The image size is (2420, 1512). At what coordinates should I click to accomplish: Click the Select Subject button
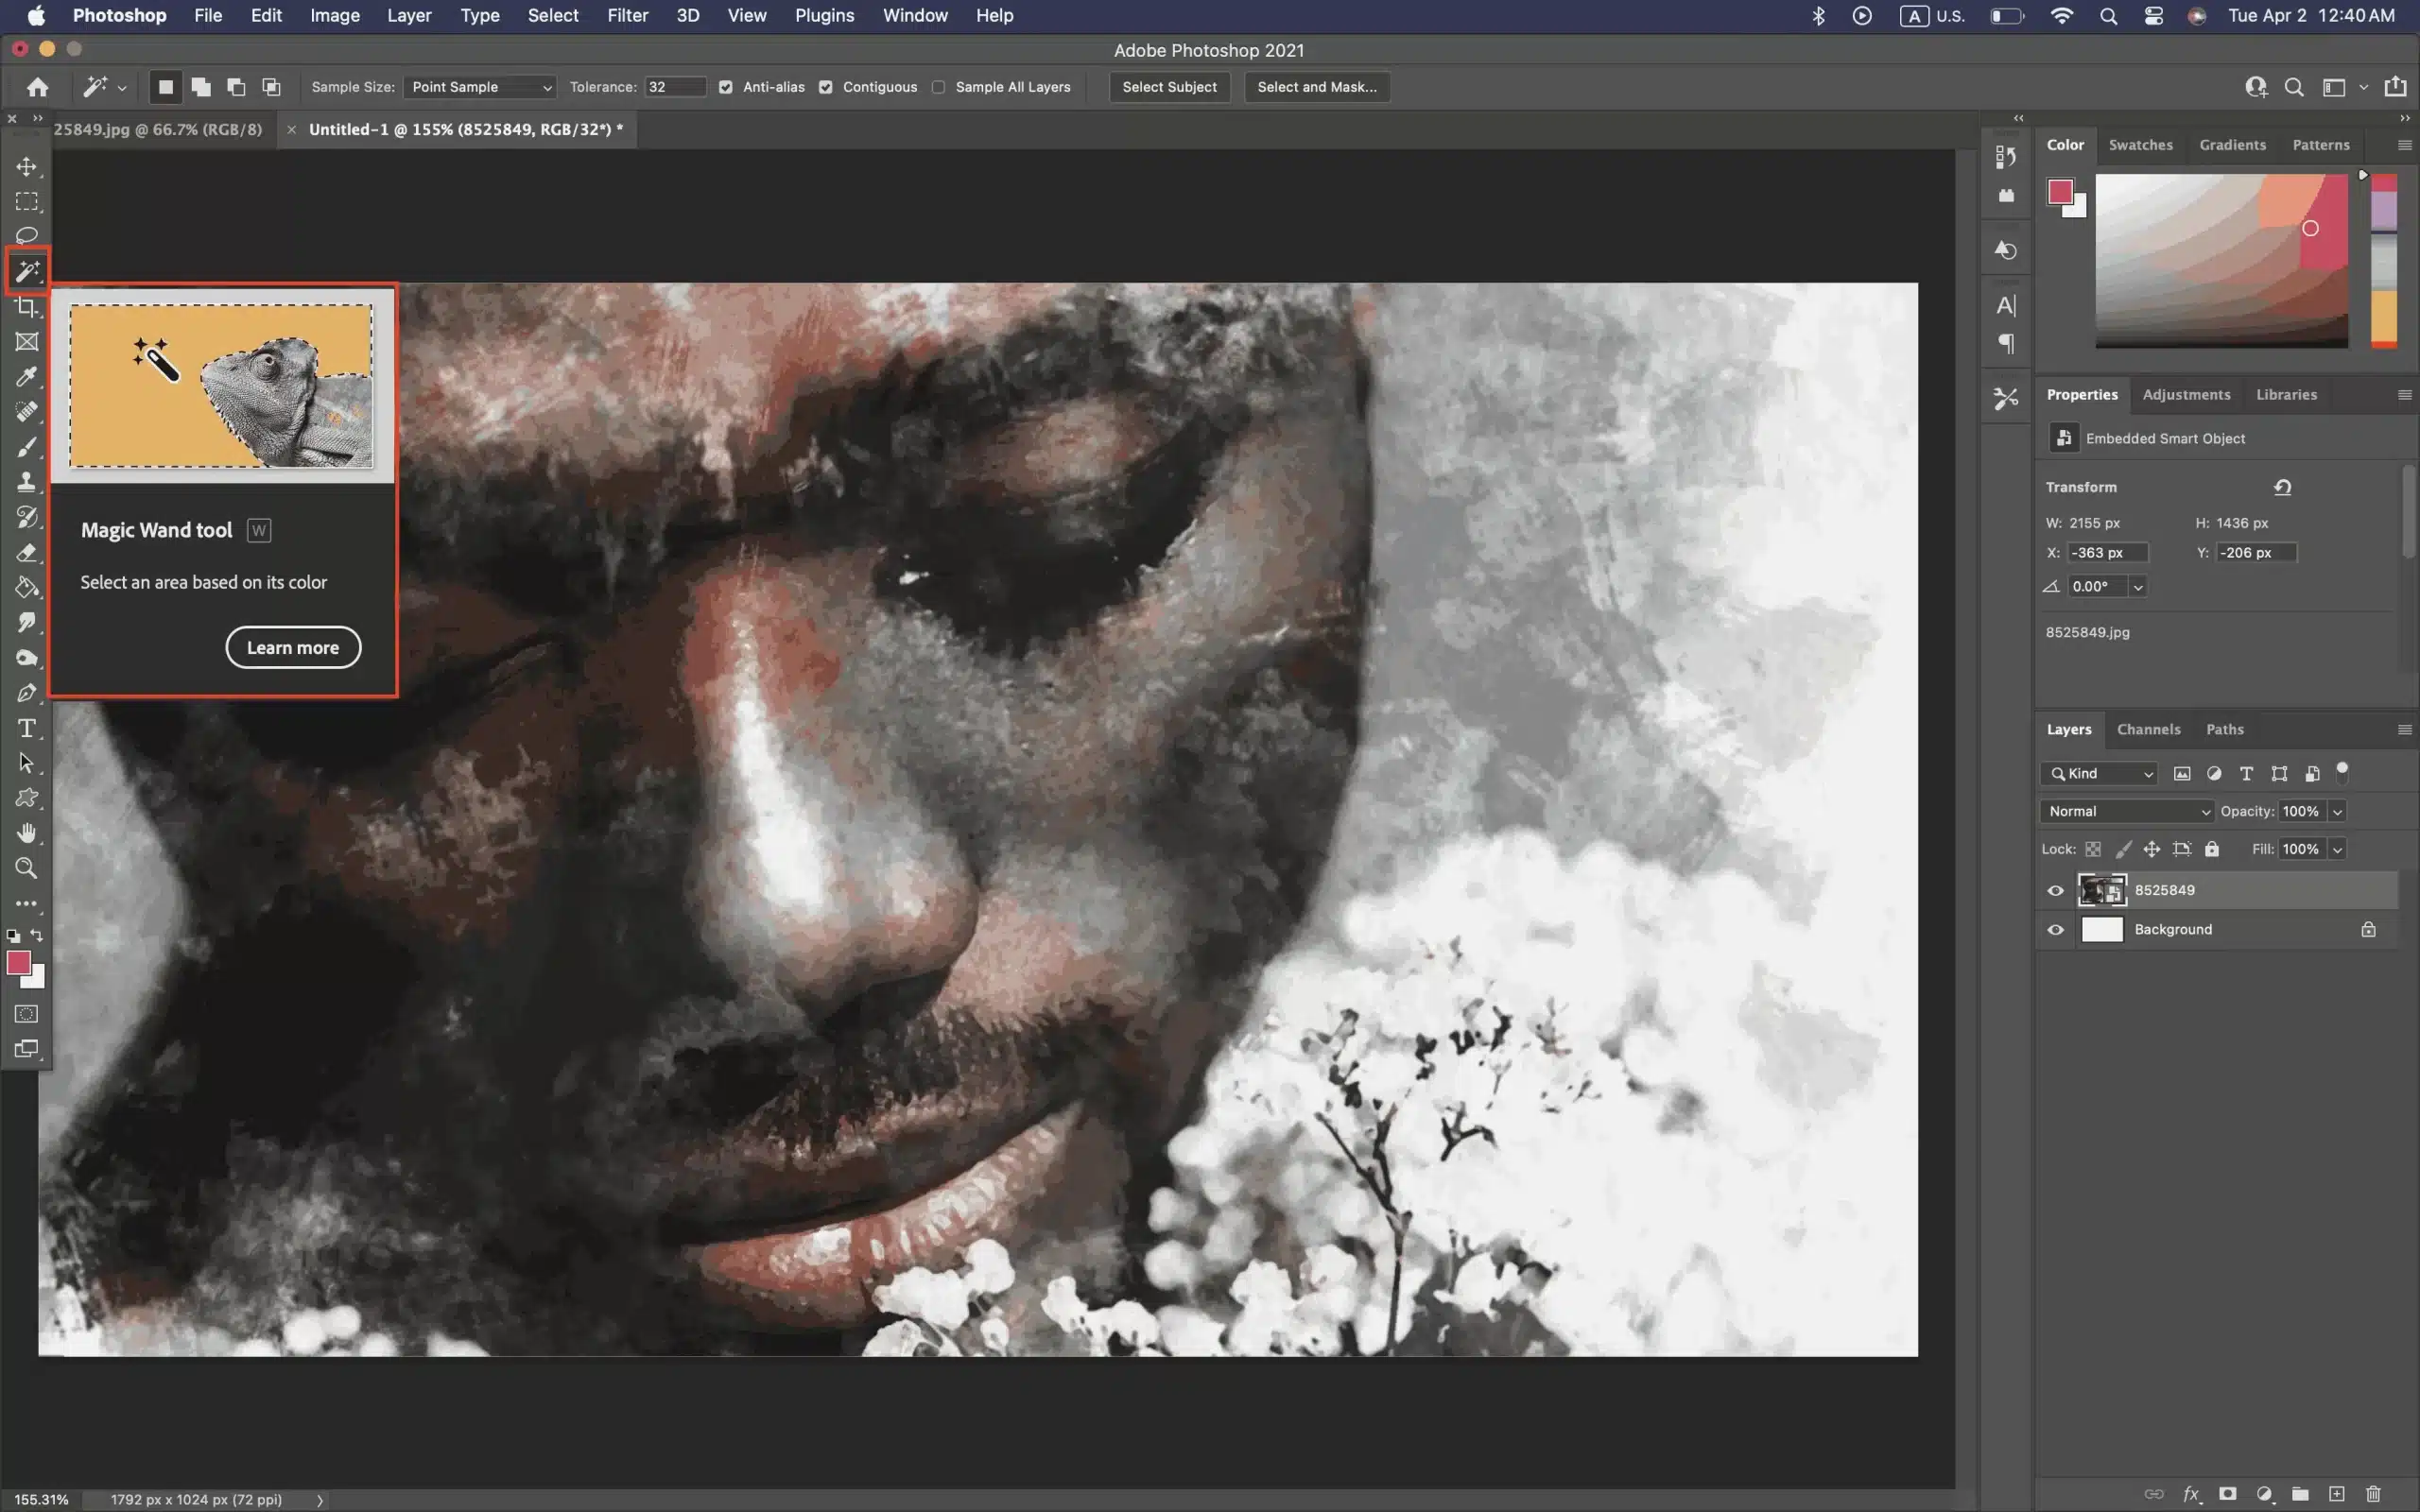pos(1167,85)
